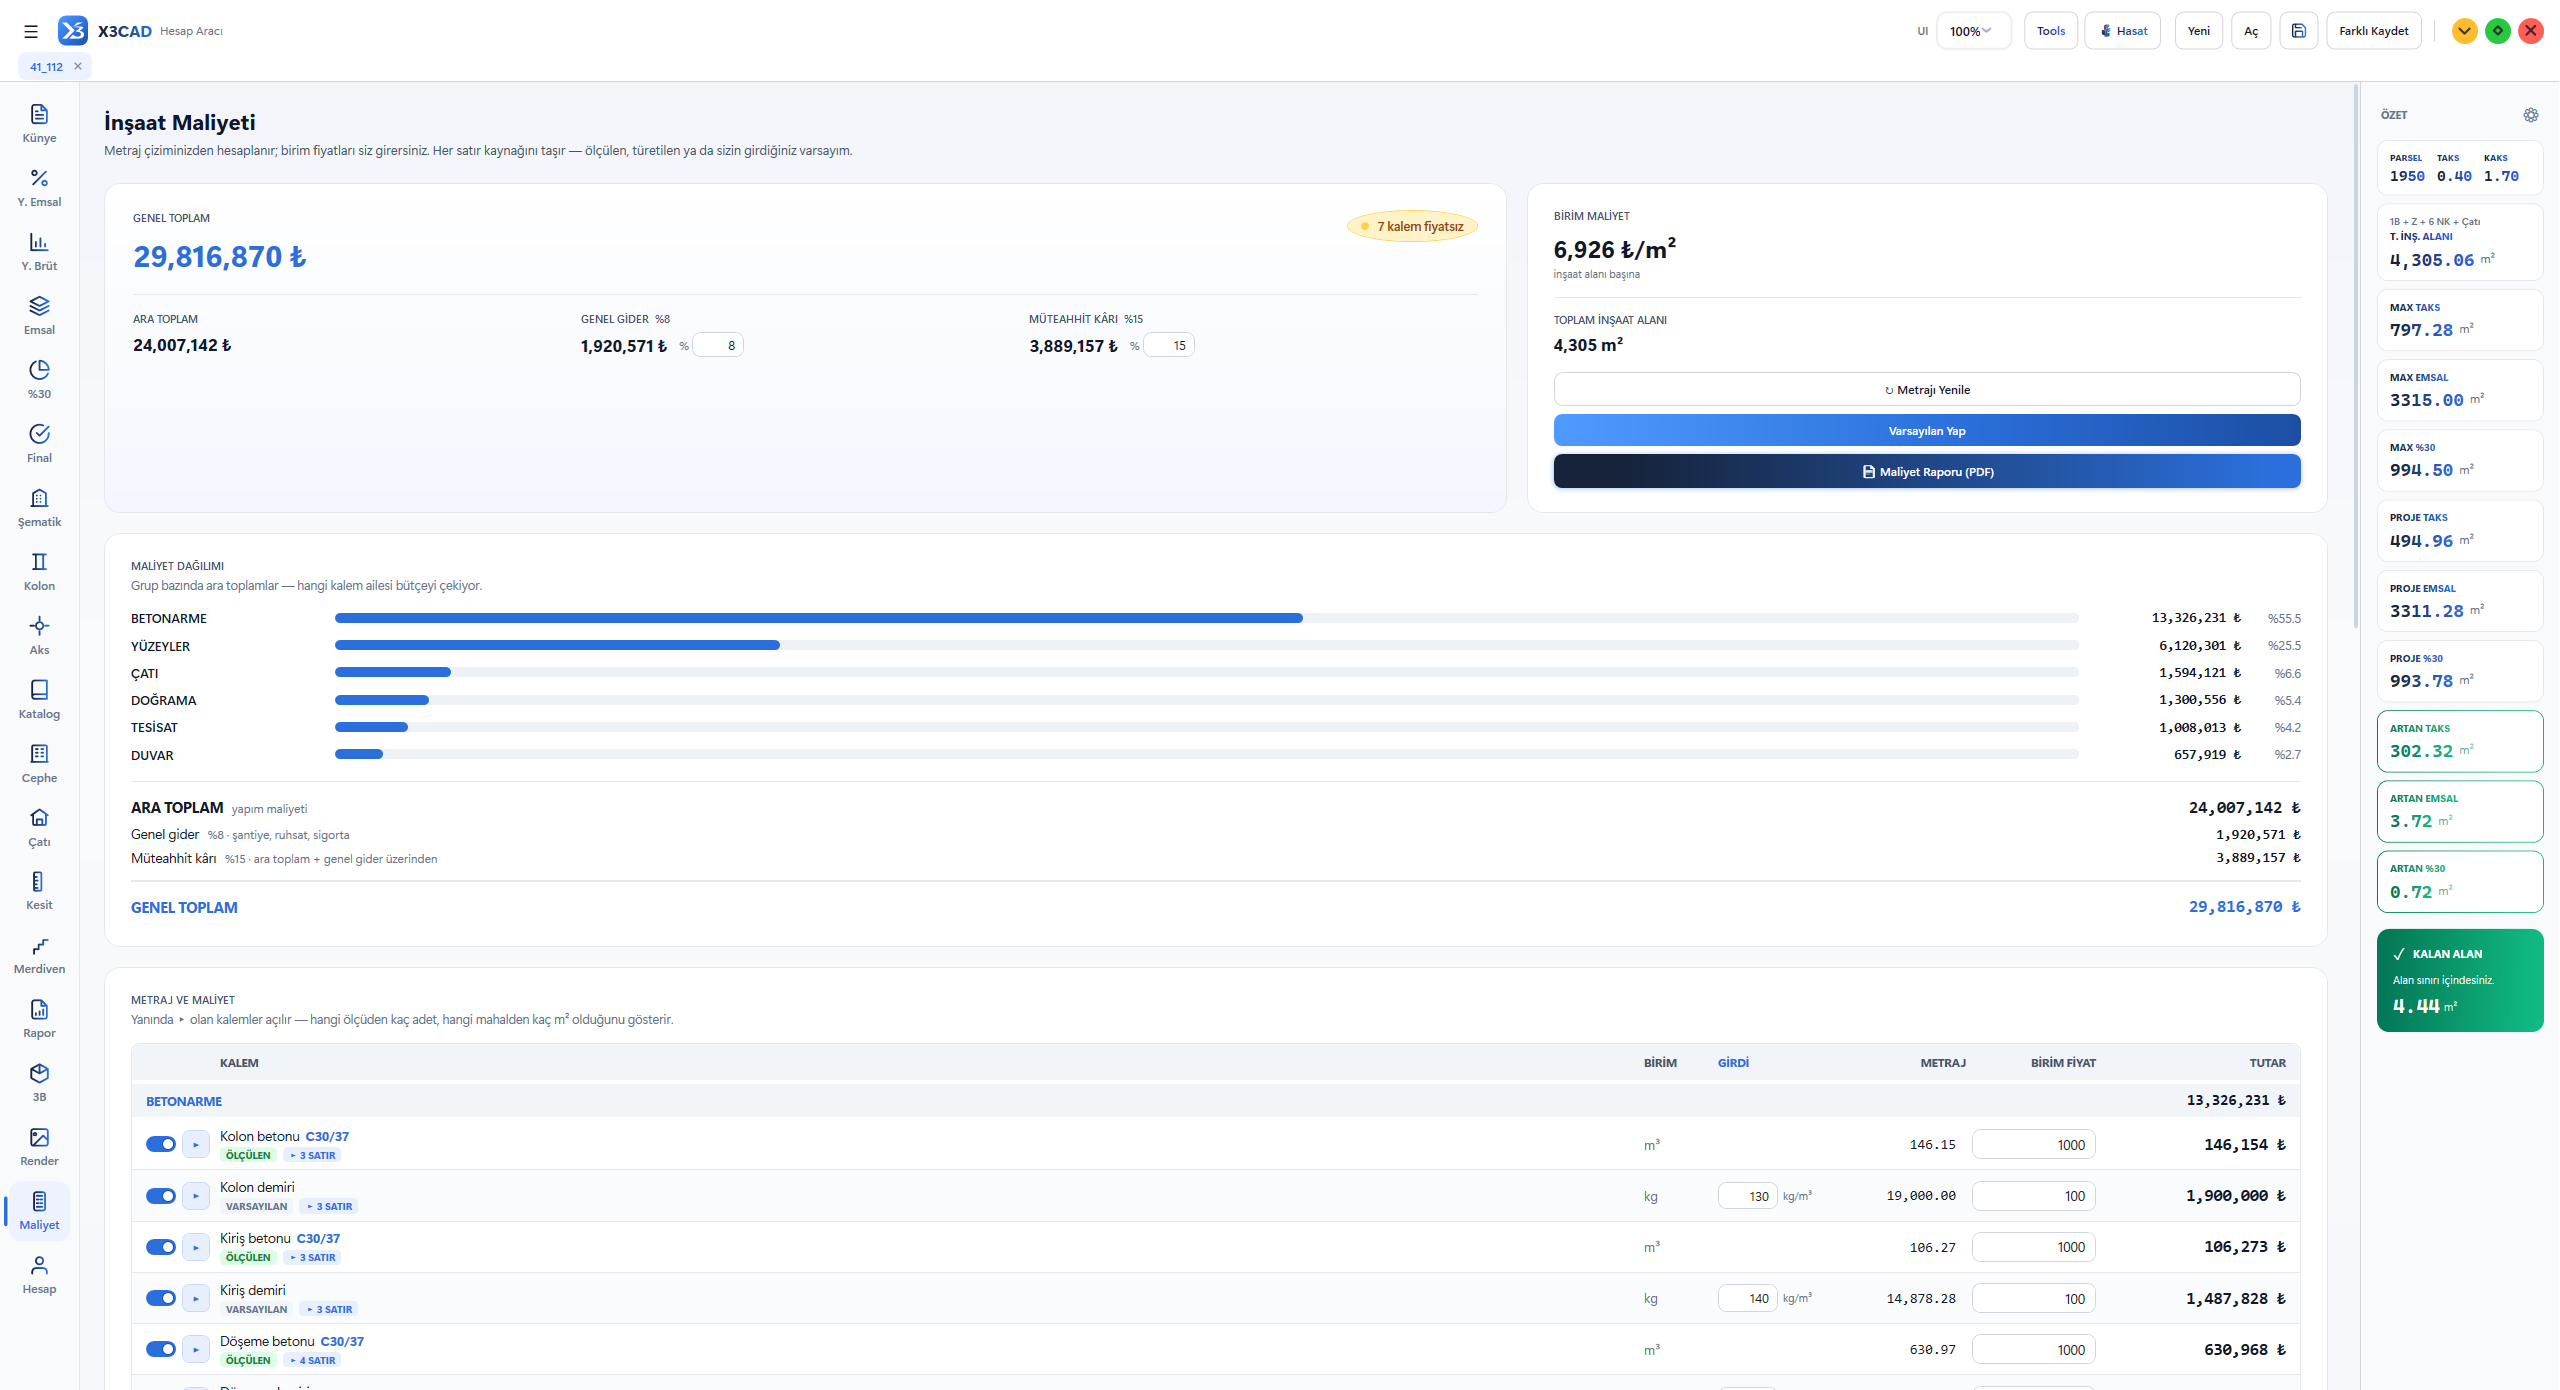Viewport: 2560px width, 1390px height.
Task: Open the UI 100% zoom dropdown
Action: click(1973, 31)
